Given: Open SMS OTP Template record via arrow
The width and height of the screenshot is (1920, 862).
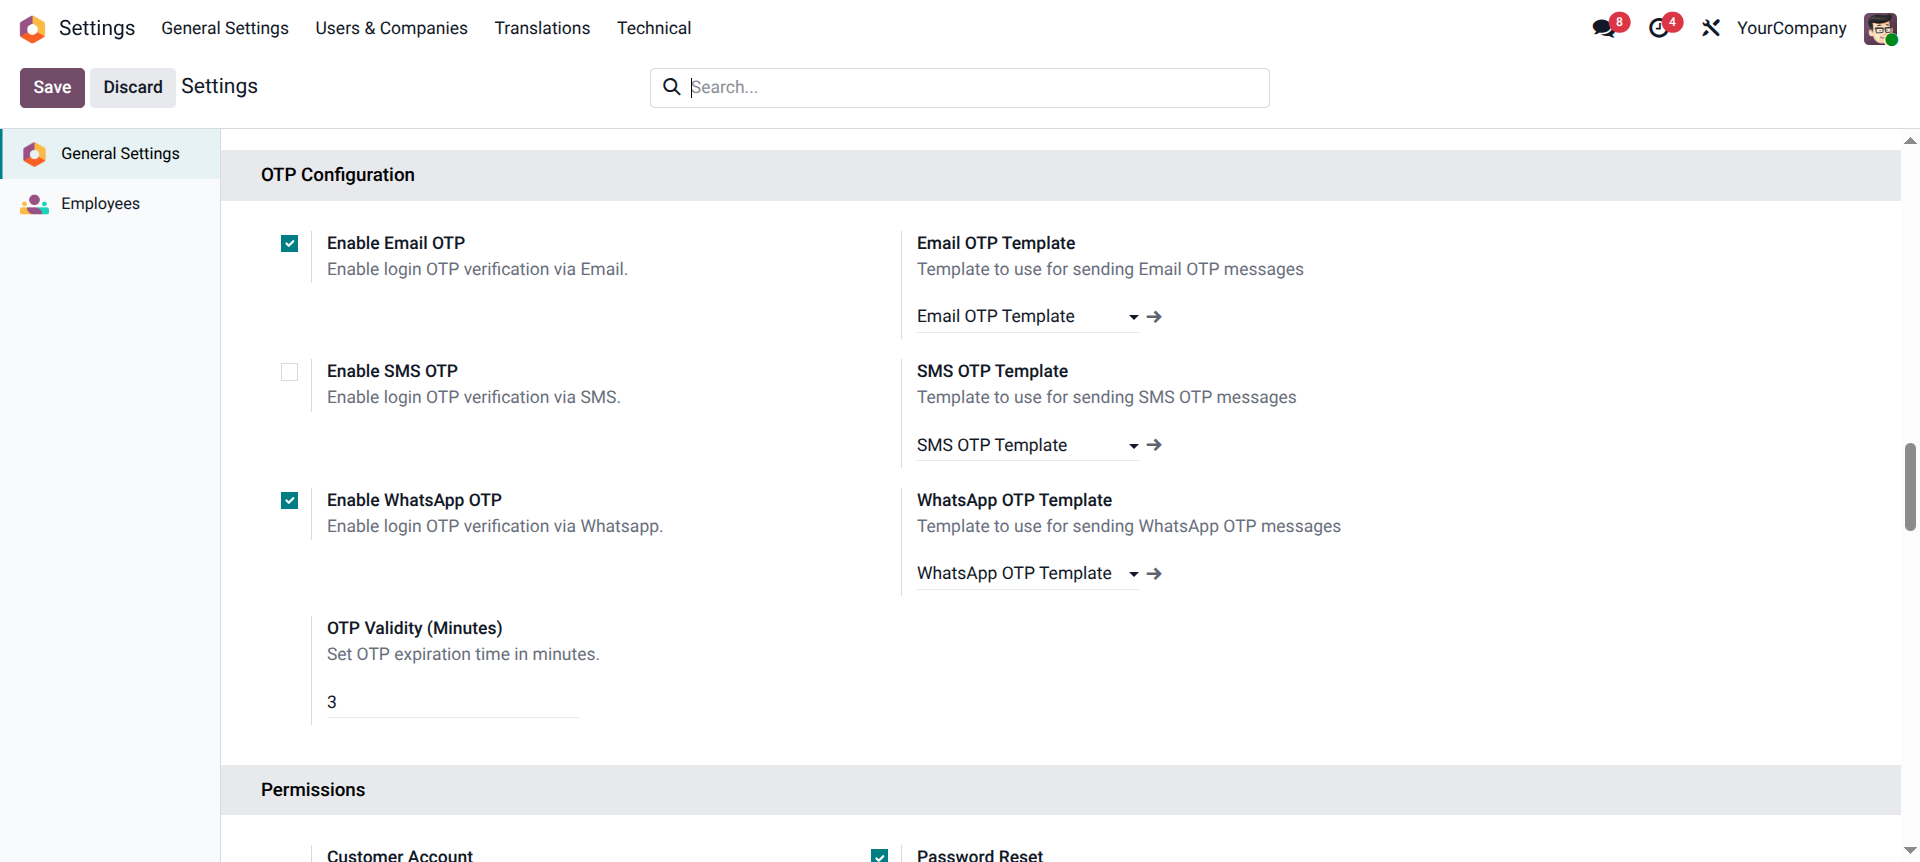Looking at the screenshot, I should (1154, 445).
